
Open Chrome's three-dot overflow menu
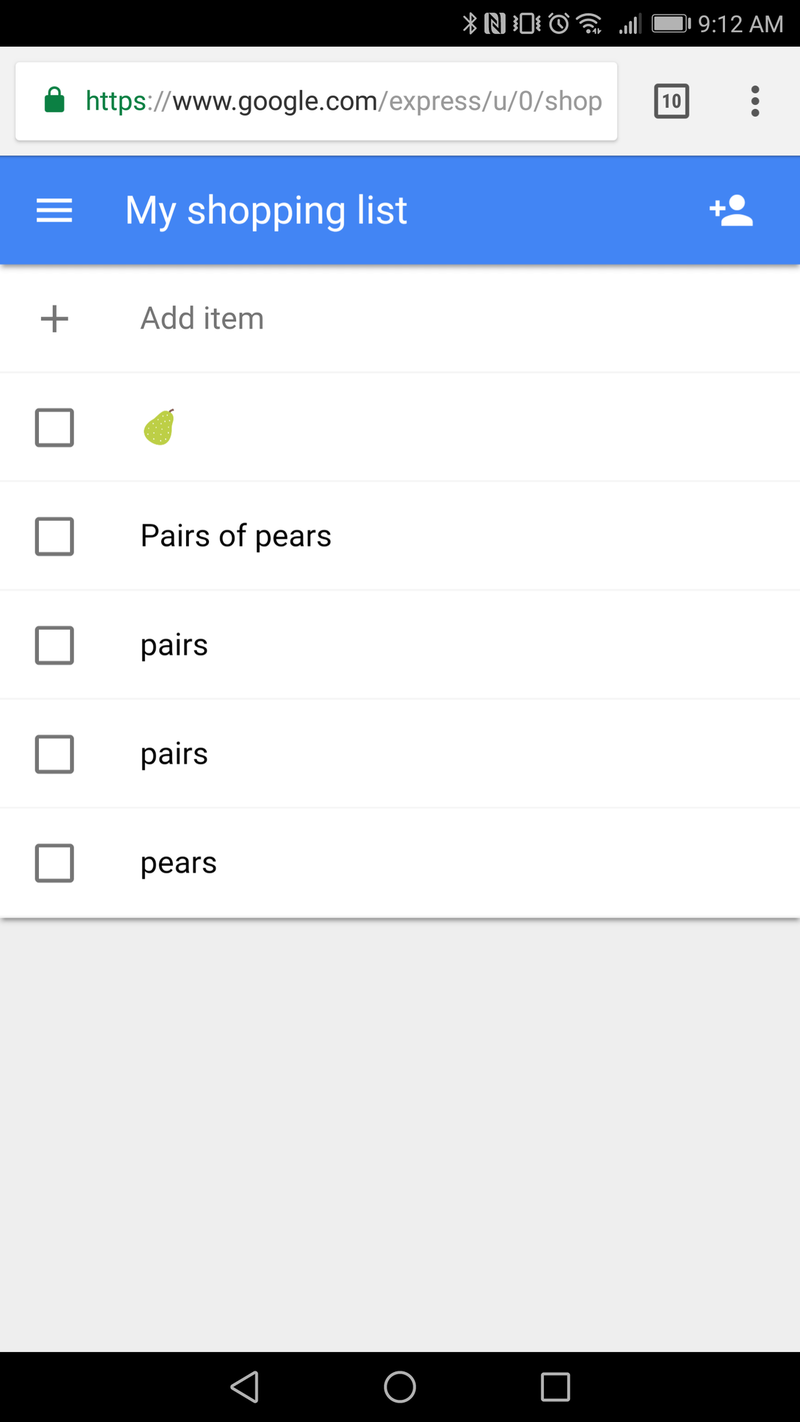click(755, 101)
